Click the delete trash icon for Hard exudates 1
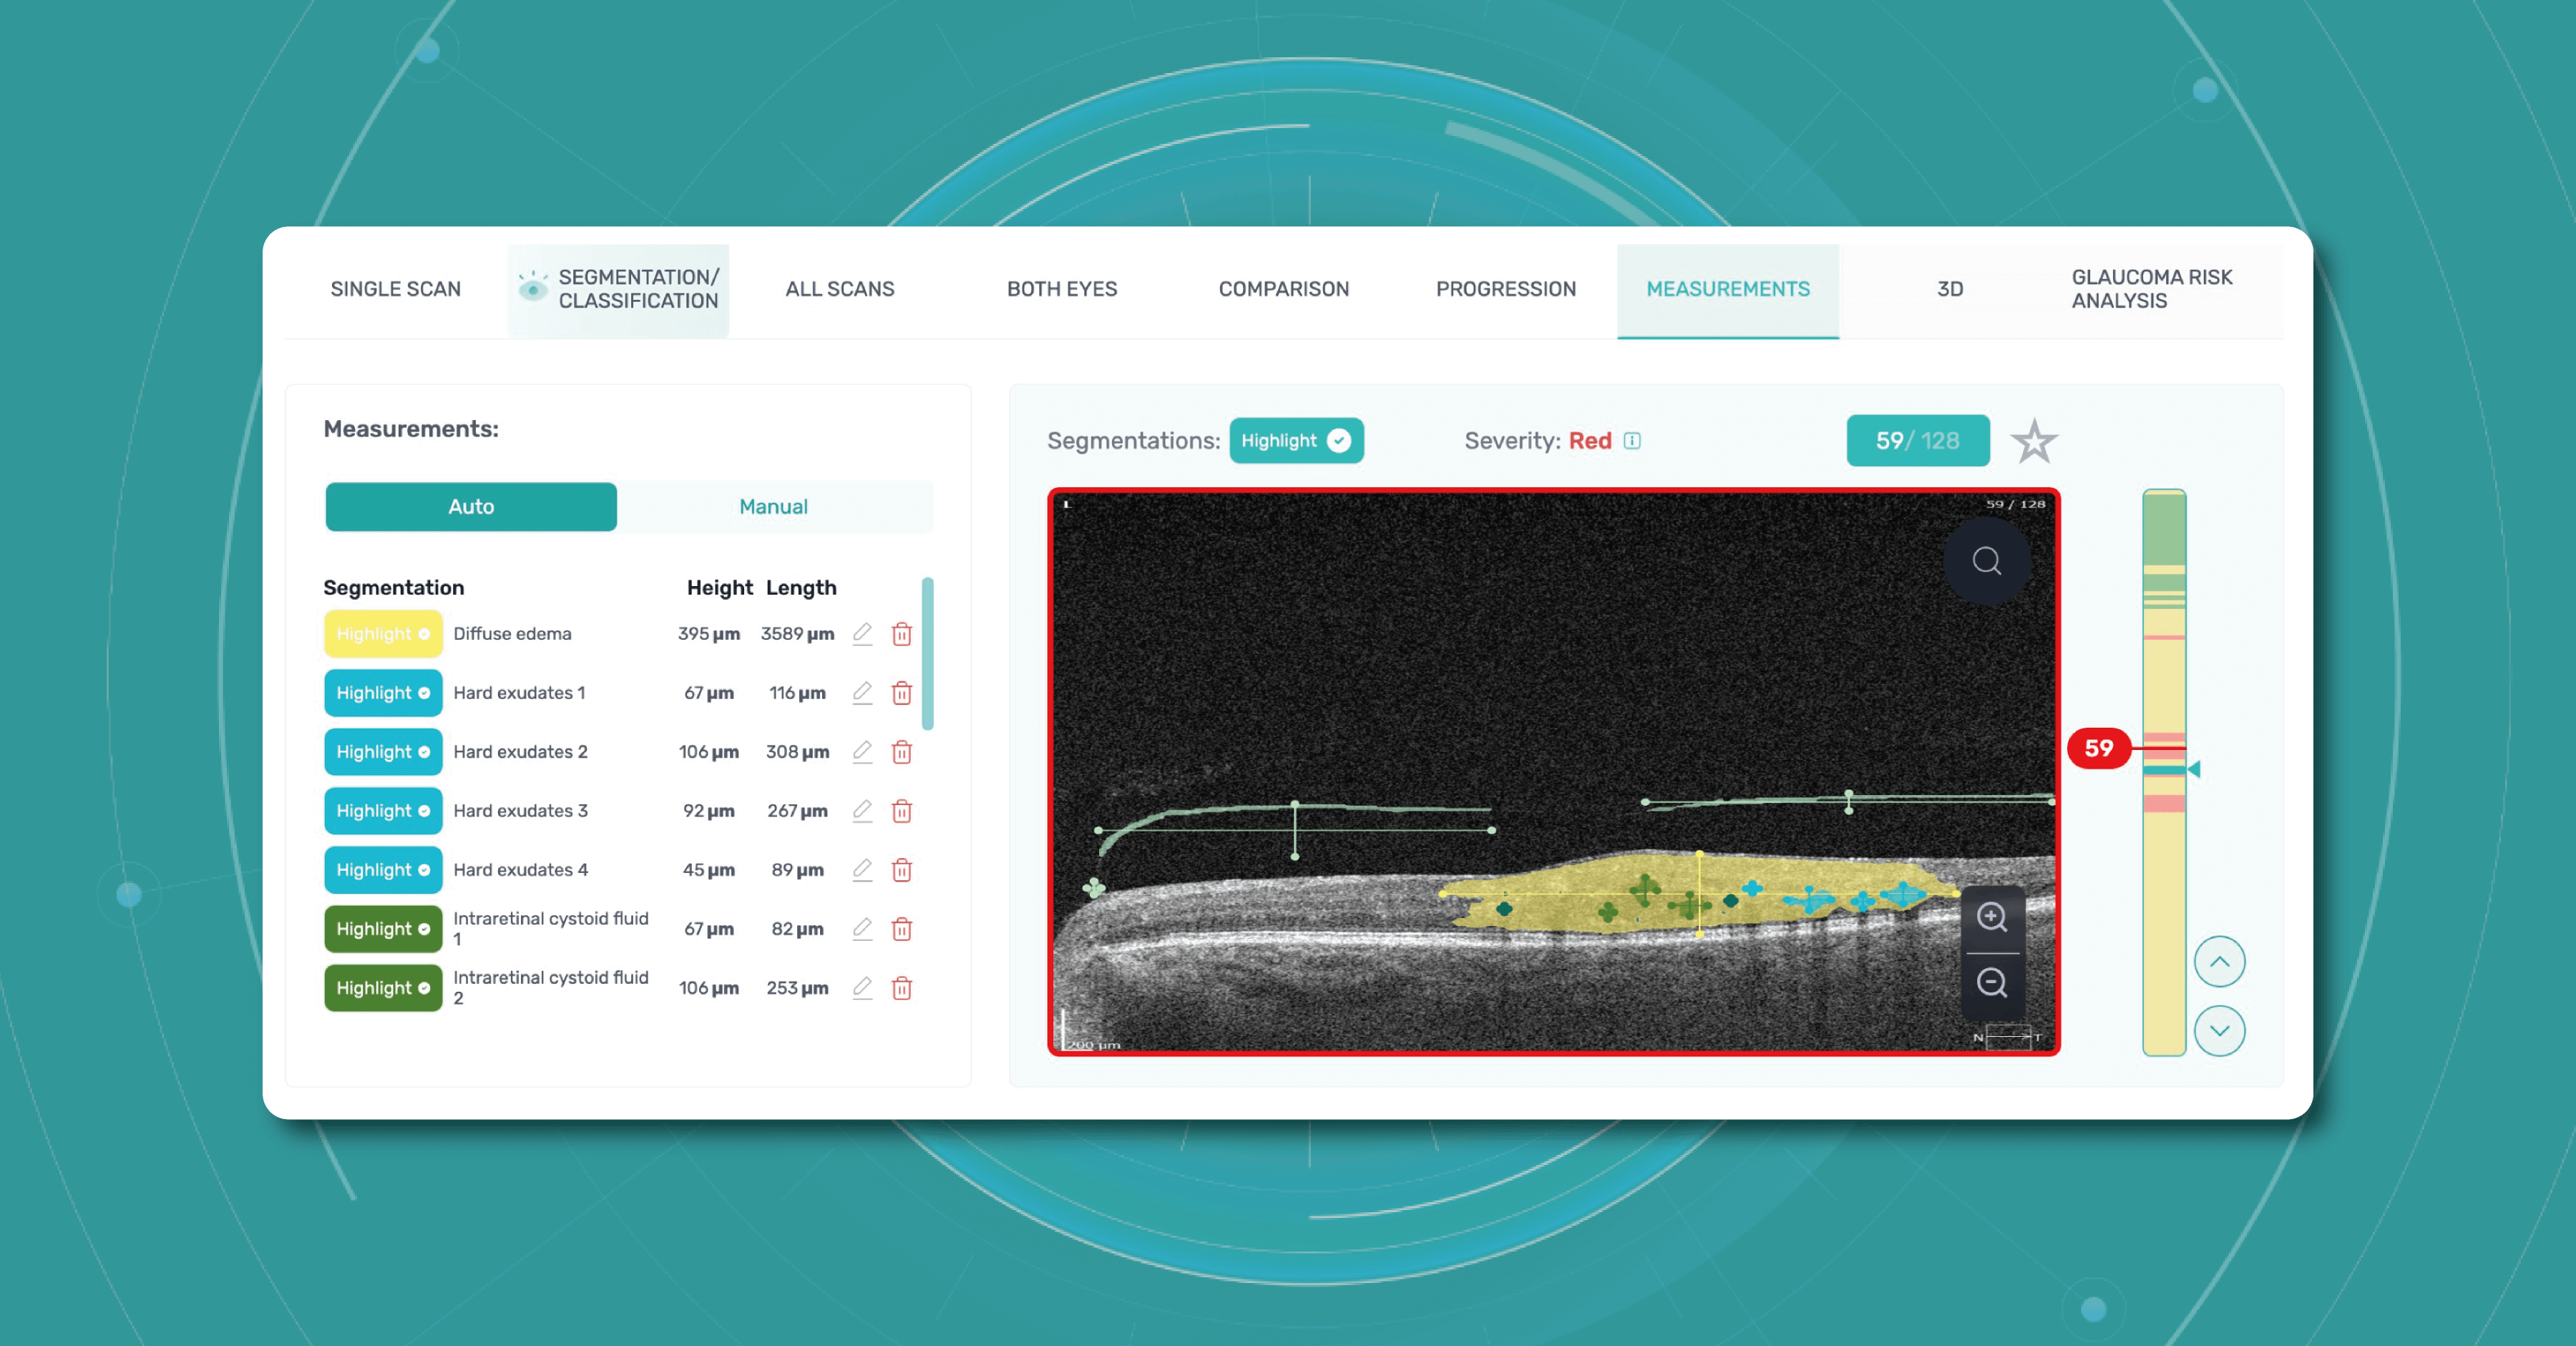 pyautogui.click(x=903, y=693)
